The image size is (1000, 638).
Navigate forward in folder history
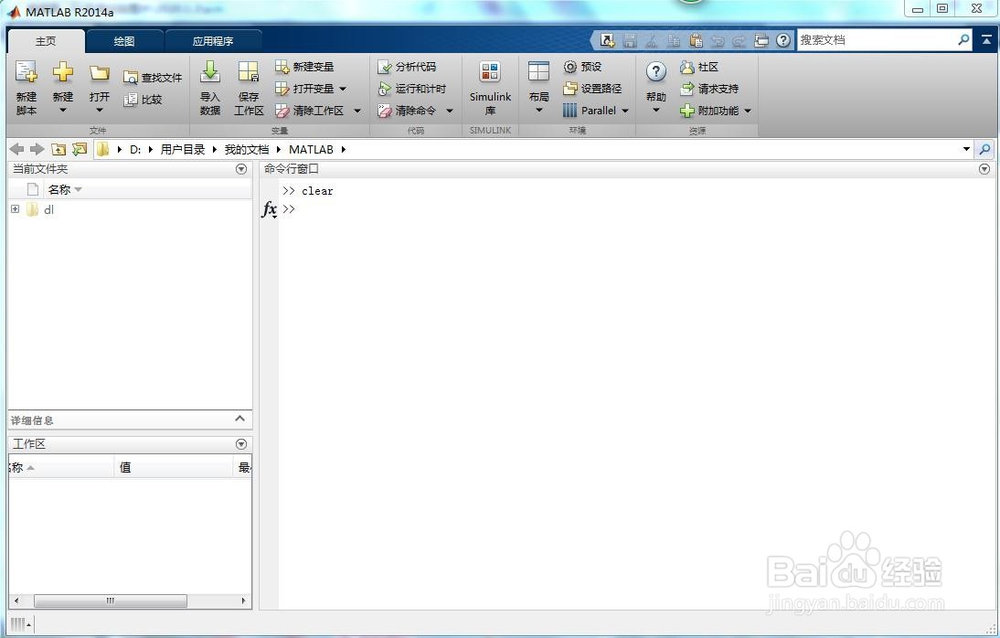[37, 149]
